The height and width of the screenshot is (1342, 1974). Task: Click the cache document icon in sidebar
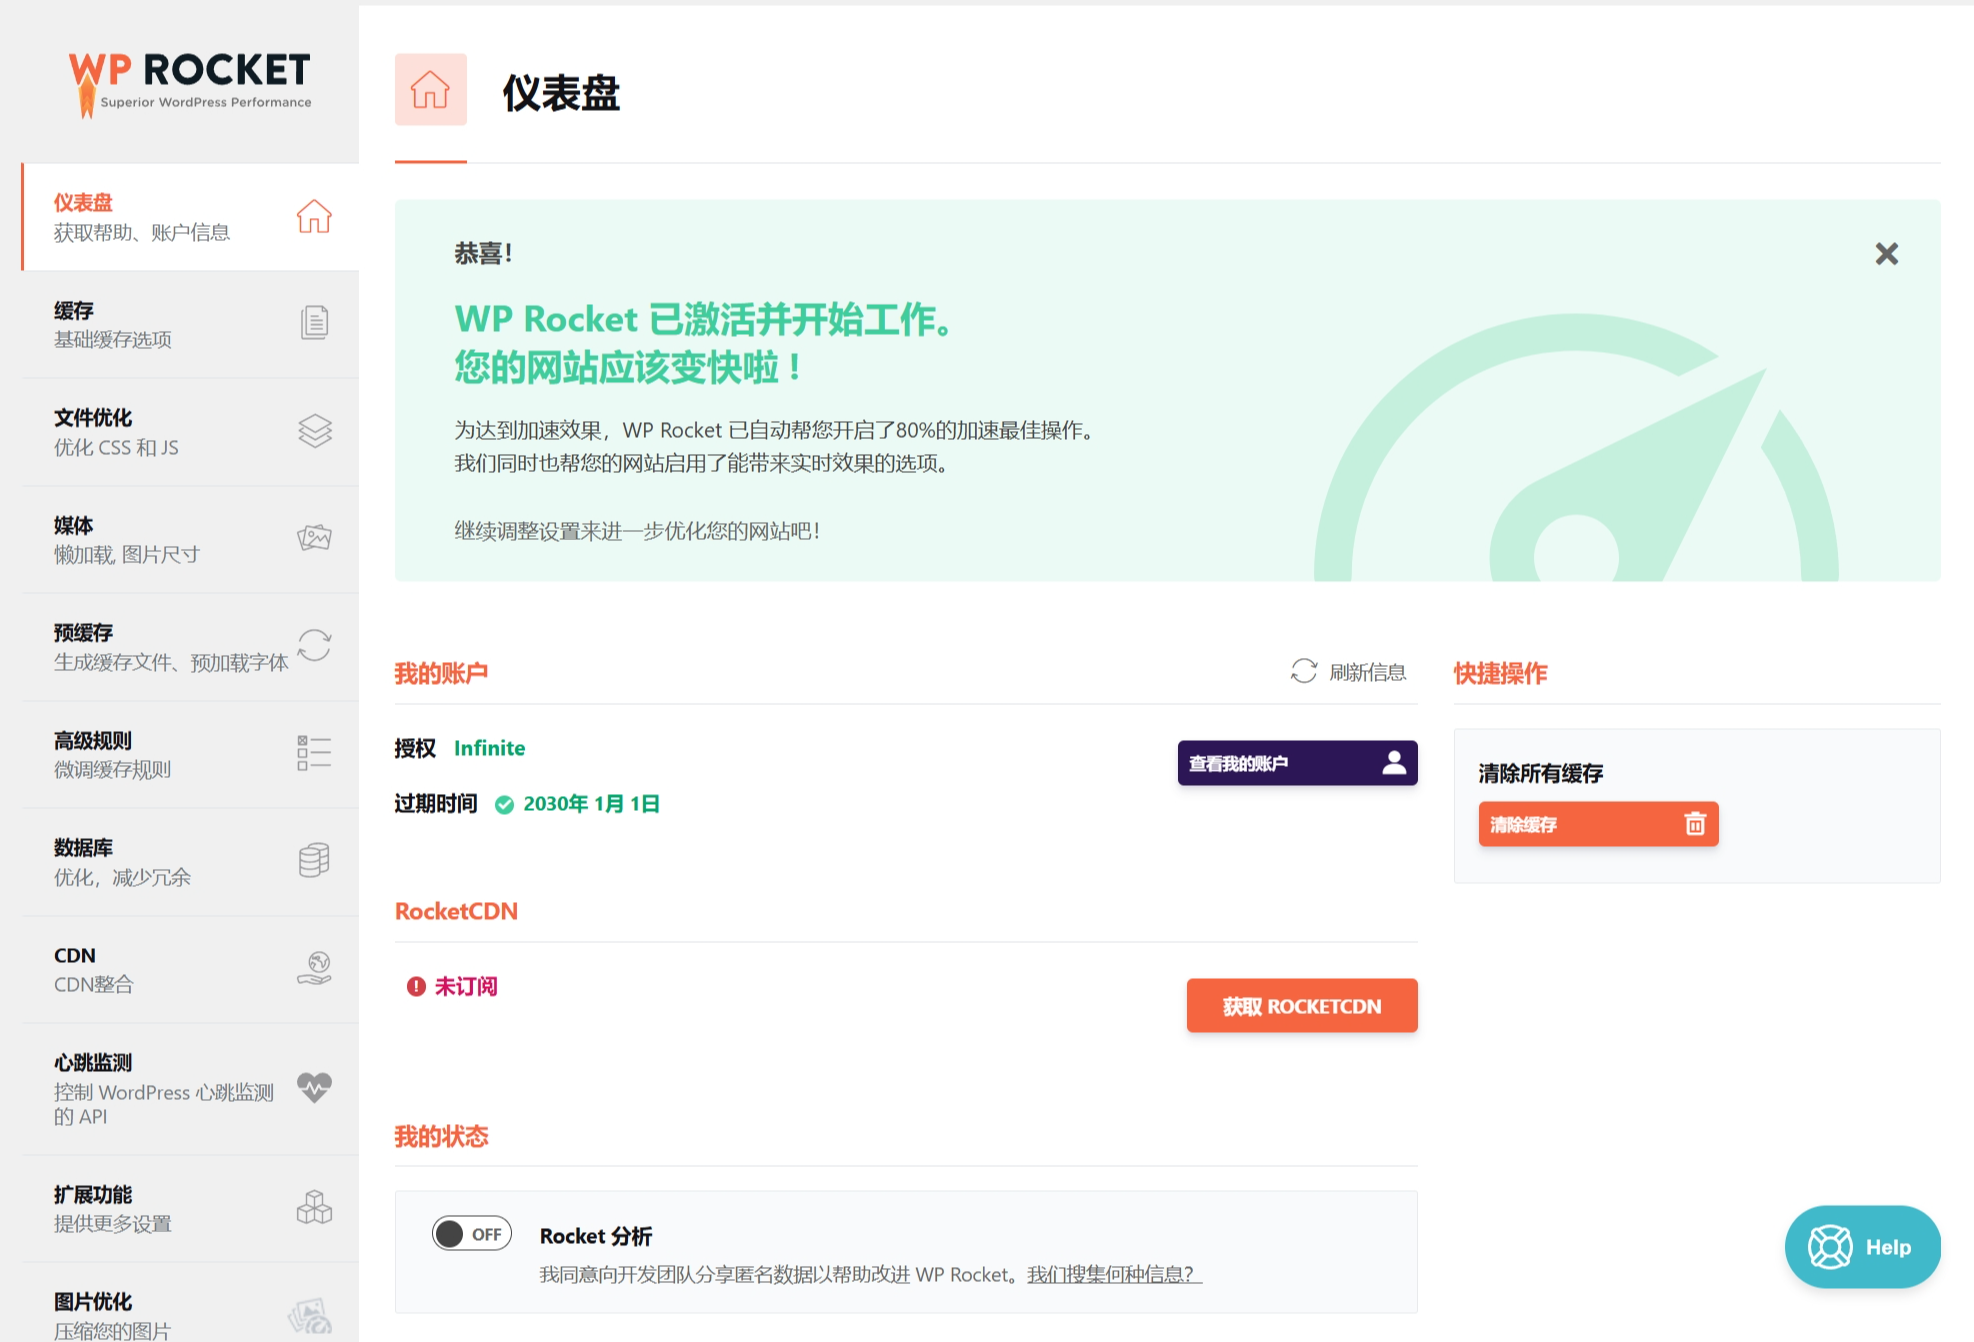coord(314,323)
